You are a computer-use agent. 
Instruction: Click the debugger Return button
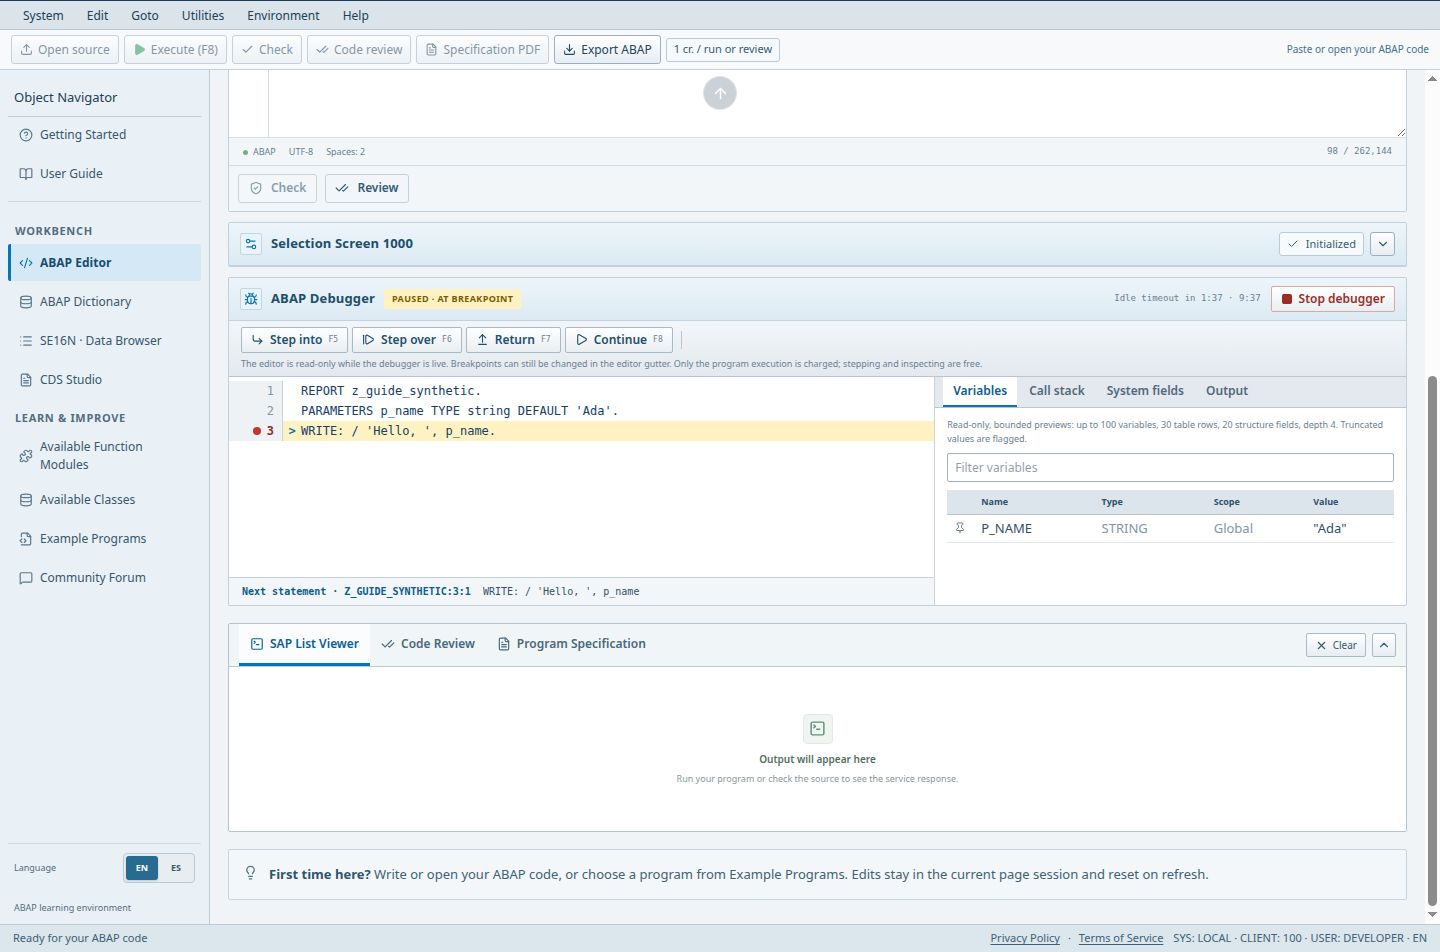(x=514, y=340)
